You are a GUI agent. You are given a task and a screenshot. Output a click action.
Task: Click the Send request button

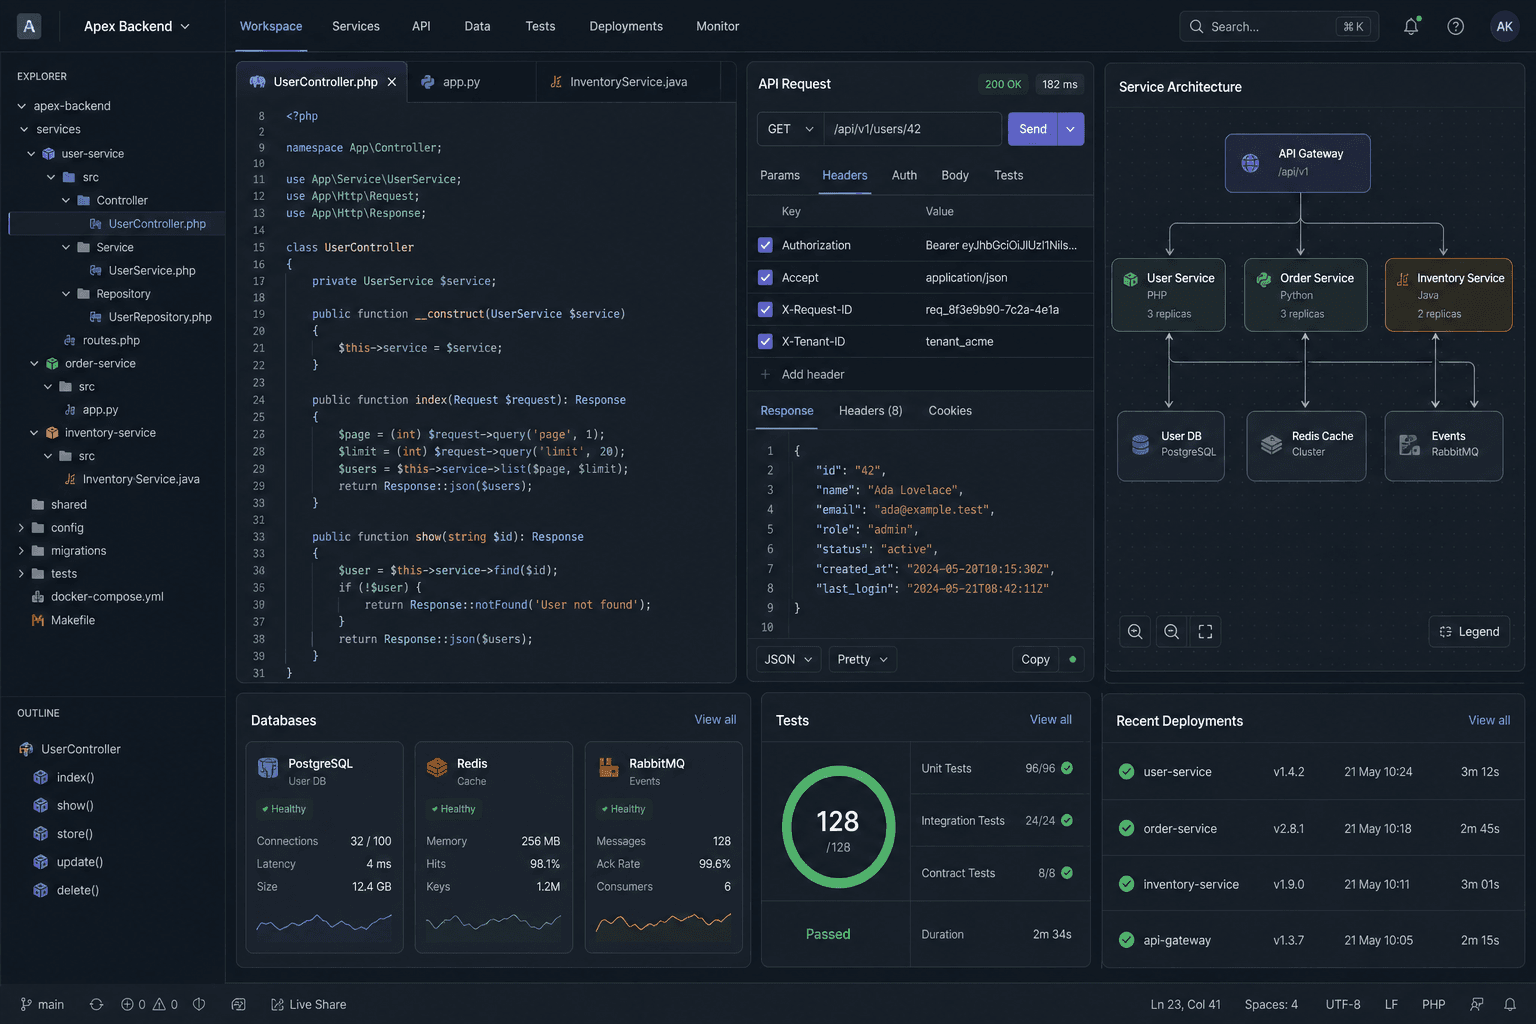click(x=1033, y=129)
